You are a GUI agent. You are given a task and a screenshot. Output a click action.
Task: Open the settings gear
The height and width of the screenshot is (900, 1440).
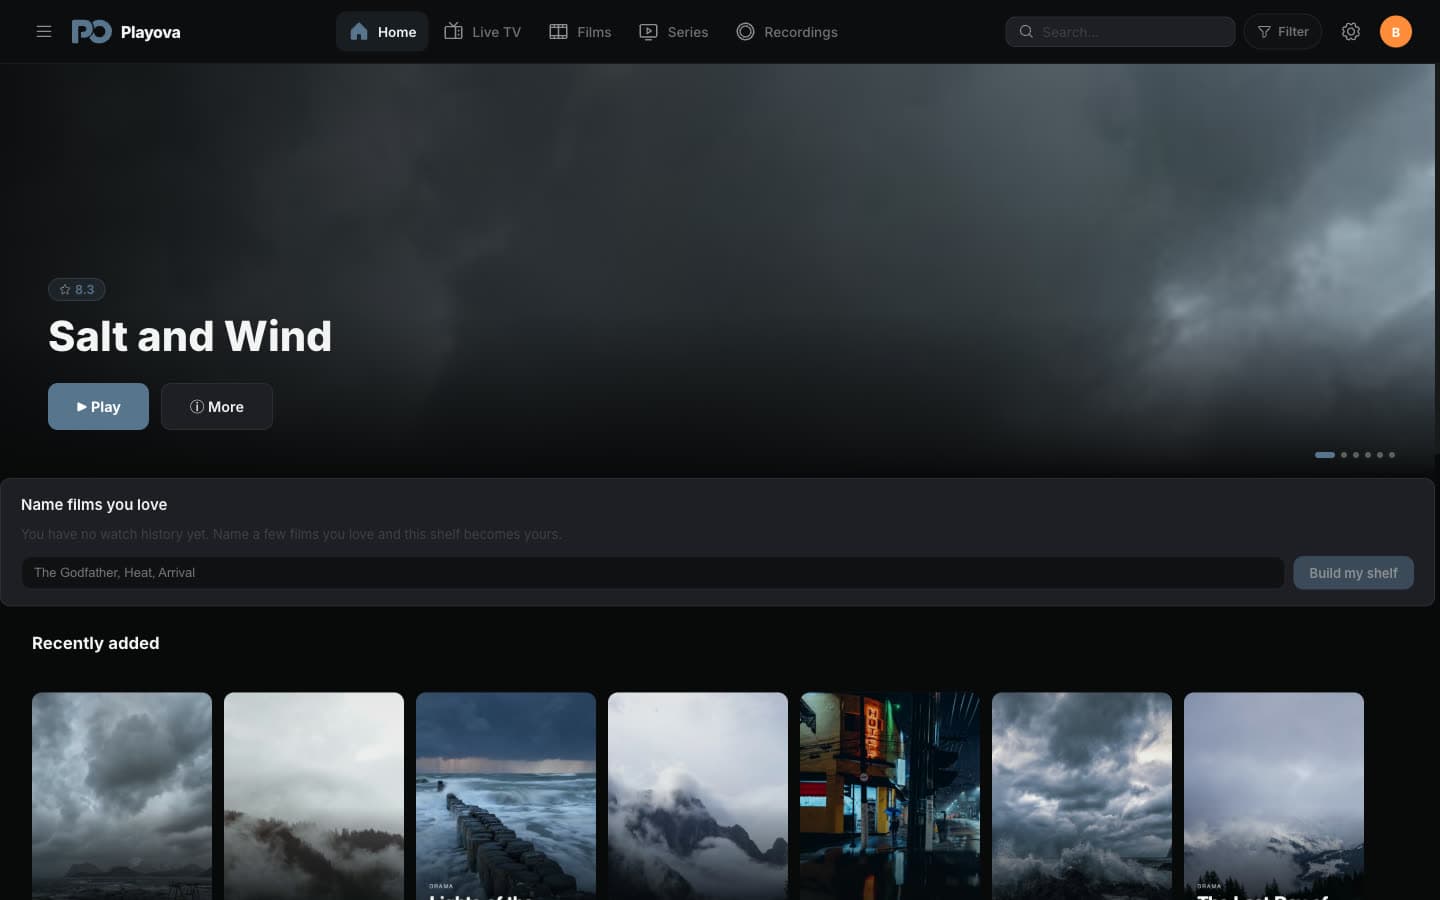tap(1351, 32)
